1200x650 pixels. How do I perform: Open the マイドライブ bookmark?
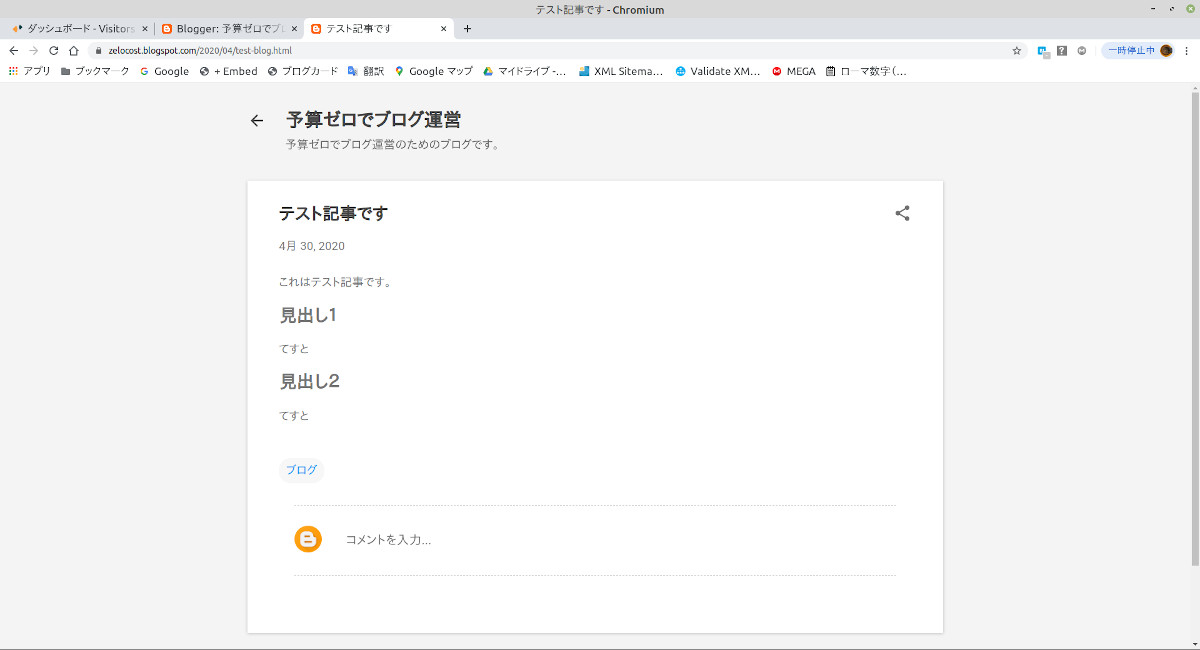(524, 71)
